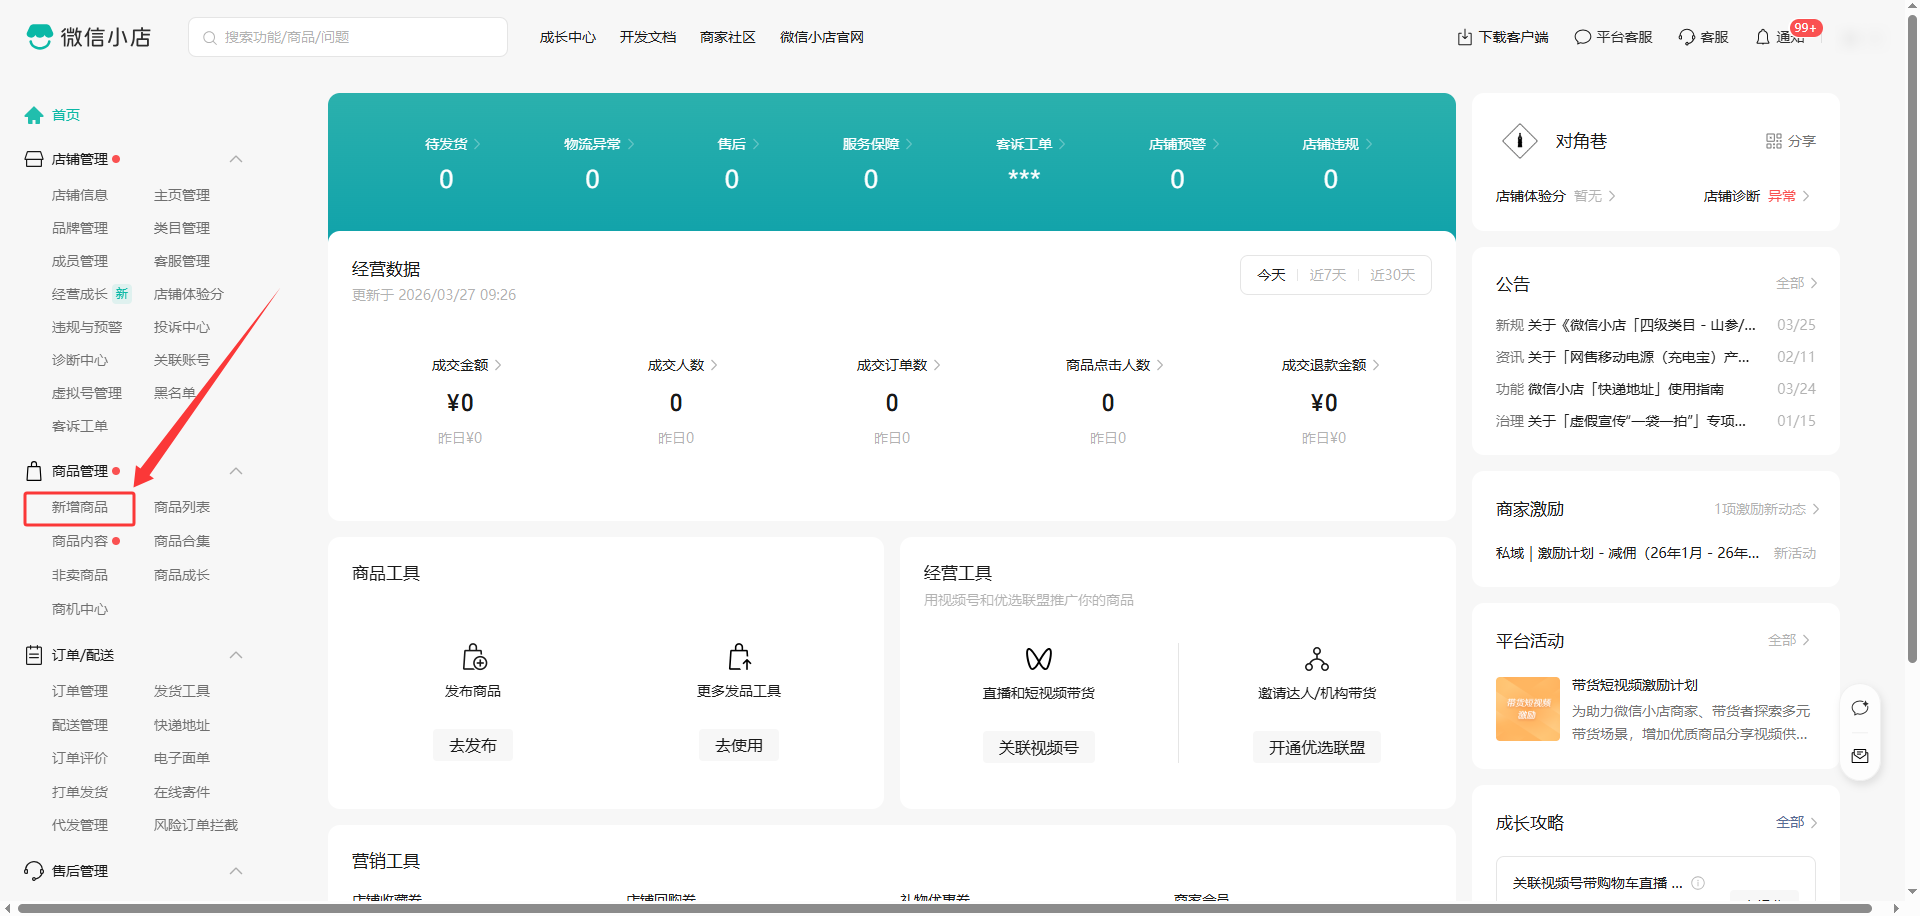Click the invite influencer network icon

pos(1317,659)
